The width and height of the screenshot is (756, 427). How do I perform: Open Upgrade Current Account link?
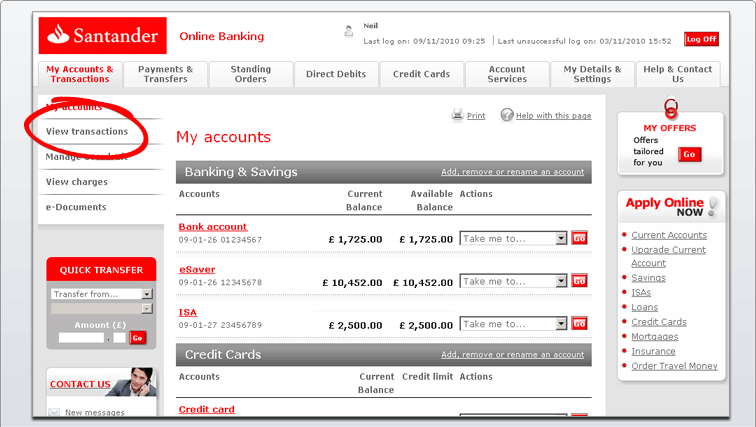coord(668,256)
